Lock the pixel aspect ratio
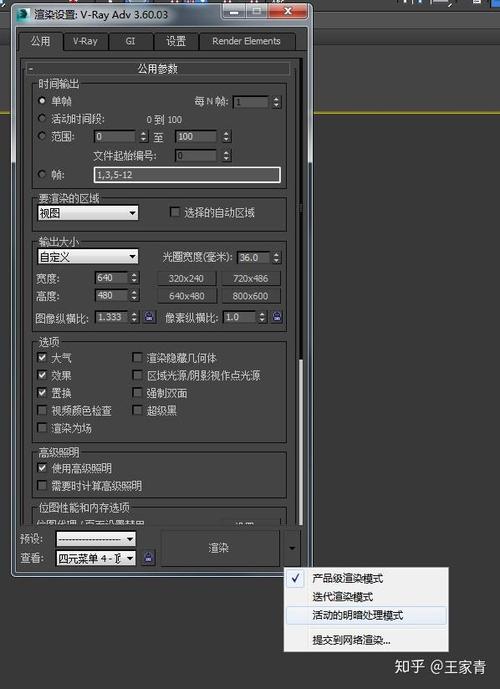The image size is (500, 689). (x=277, y=316)
